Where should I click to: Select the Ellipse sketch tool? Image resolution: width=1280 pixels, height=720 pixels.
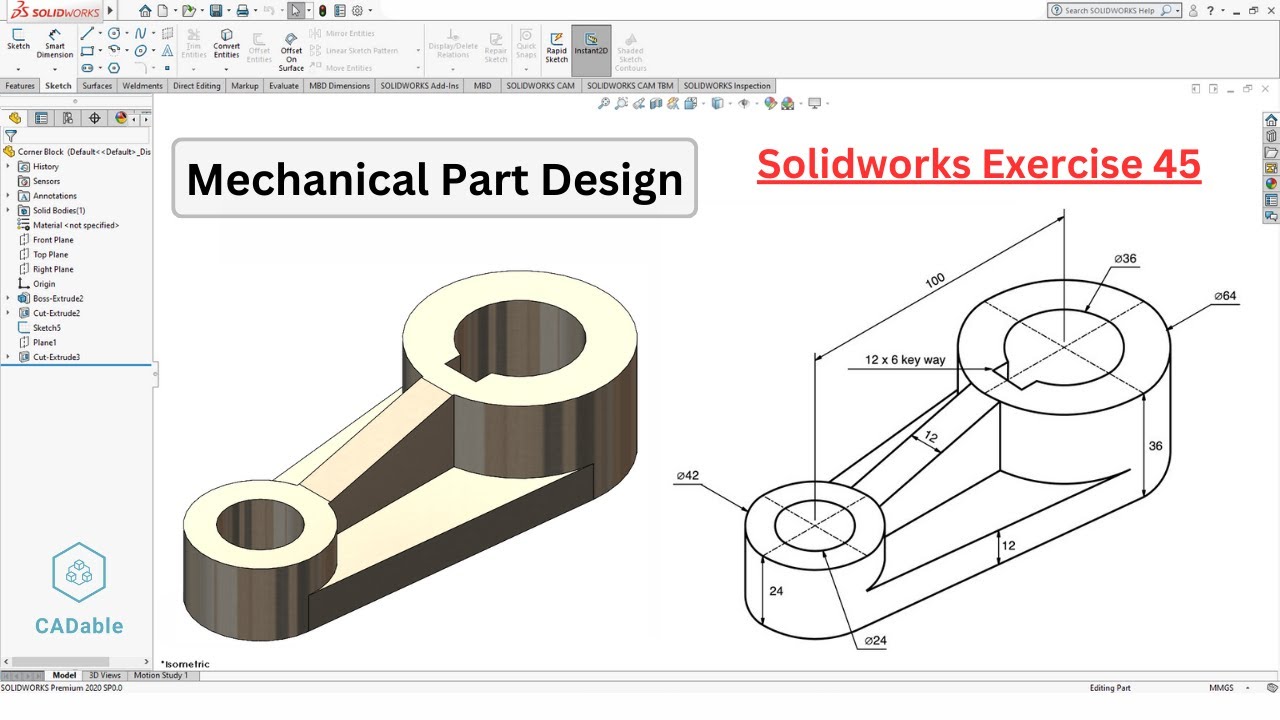pyautogui.click(x=141, y=50)
